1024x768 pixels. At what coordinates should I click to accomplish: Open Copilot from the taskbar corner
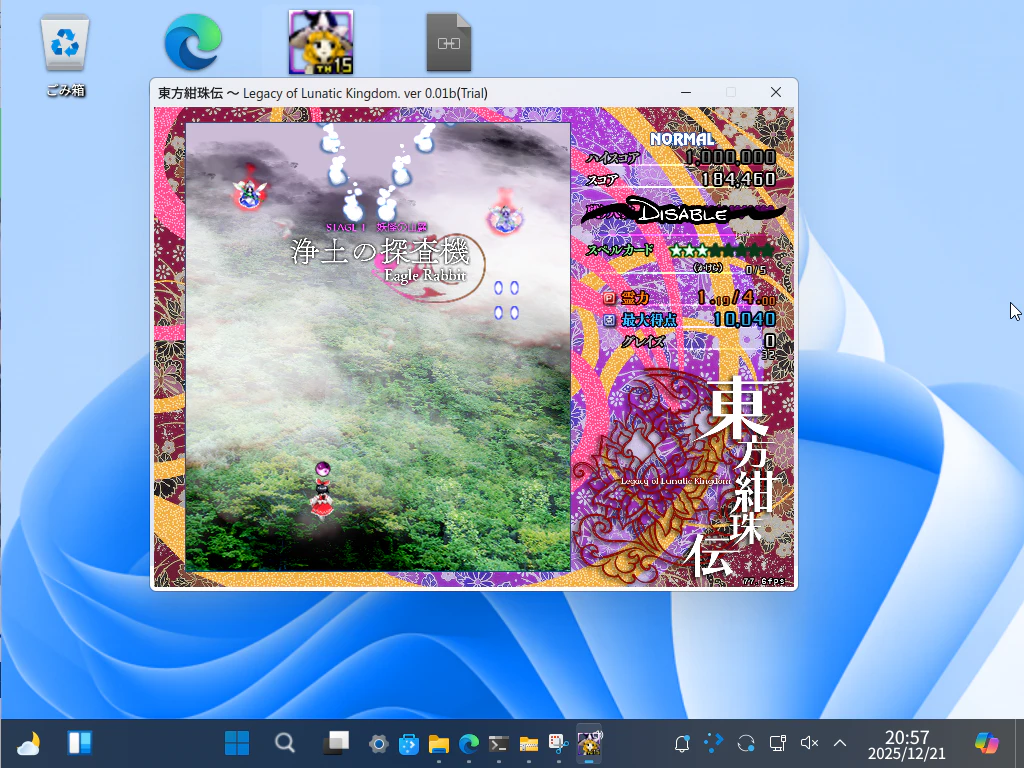pos(986,743)
